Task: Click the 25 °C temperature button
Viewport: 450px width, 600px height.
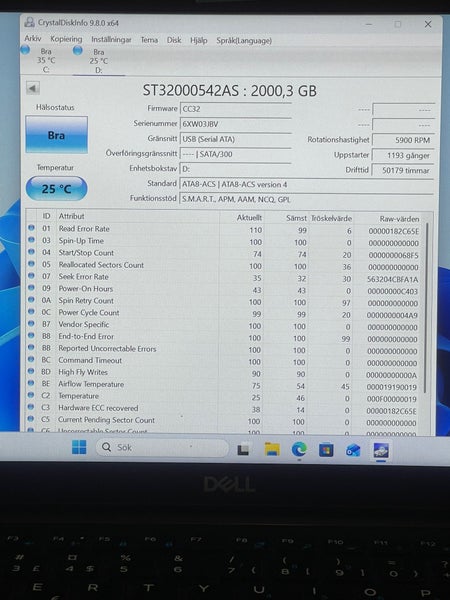Action: tap(56, 188)
